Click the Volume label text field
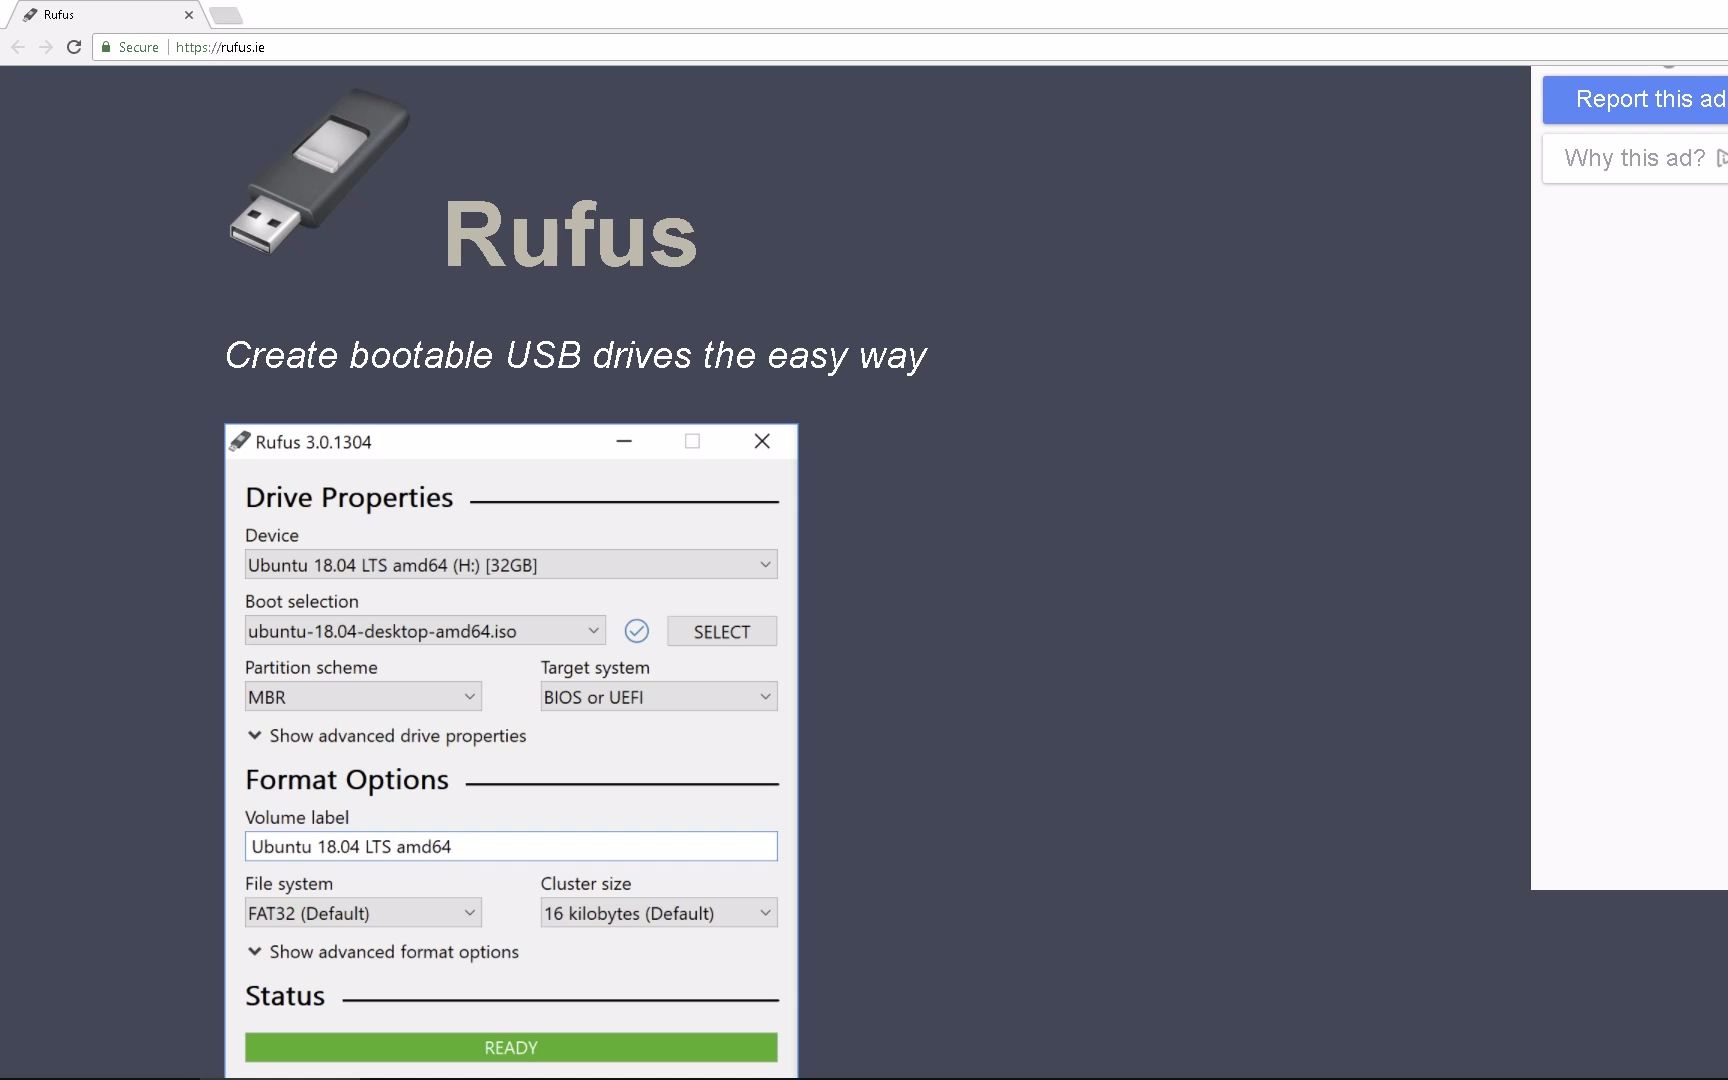Viewport: 1728px width, 1080px height. click(x=511, y=846)
